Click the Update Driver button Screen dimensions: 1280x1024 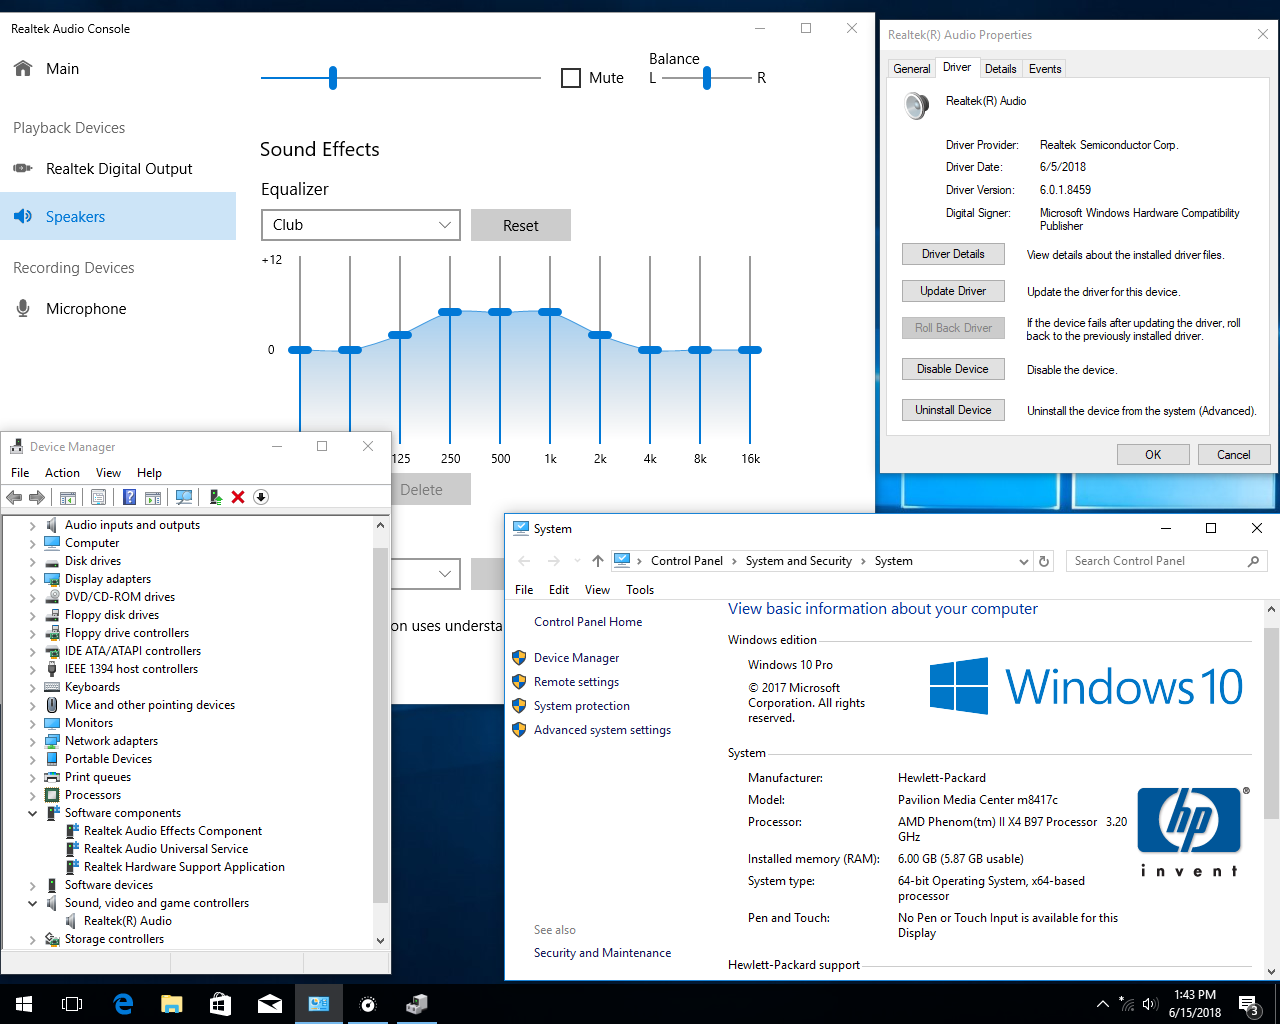(x=953, y=291)
